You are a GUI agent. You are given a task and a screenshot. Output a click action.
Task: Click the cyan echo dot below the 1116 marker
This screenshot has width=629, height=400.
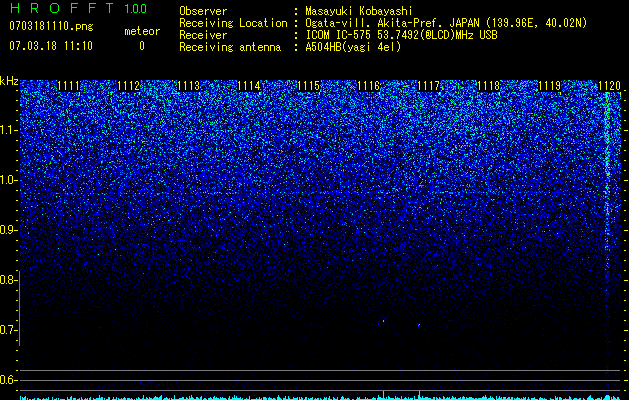point(383,321)
